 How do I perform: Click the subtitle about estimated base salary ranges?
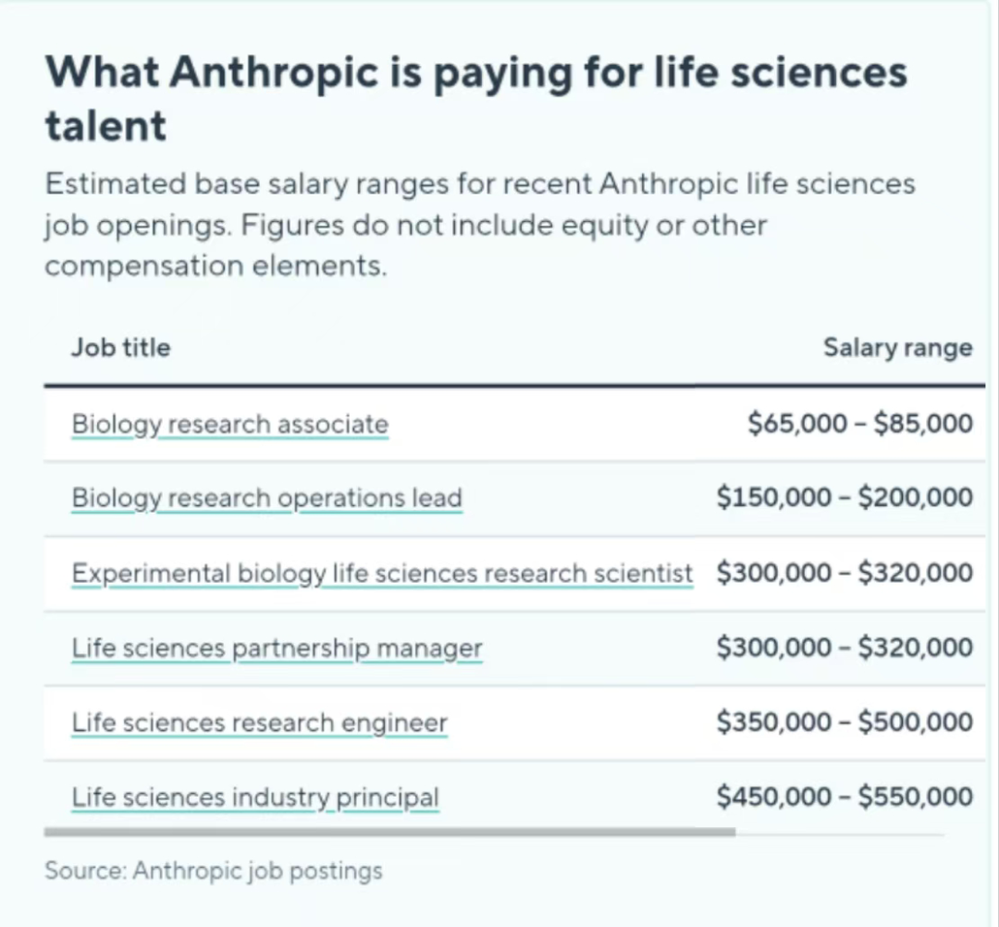pyautogui.click(x=480, y=225)
